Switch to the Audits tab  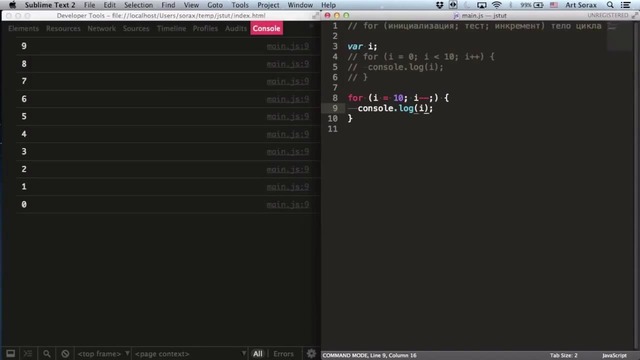click(x=236, y=28)
